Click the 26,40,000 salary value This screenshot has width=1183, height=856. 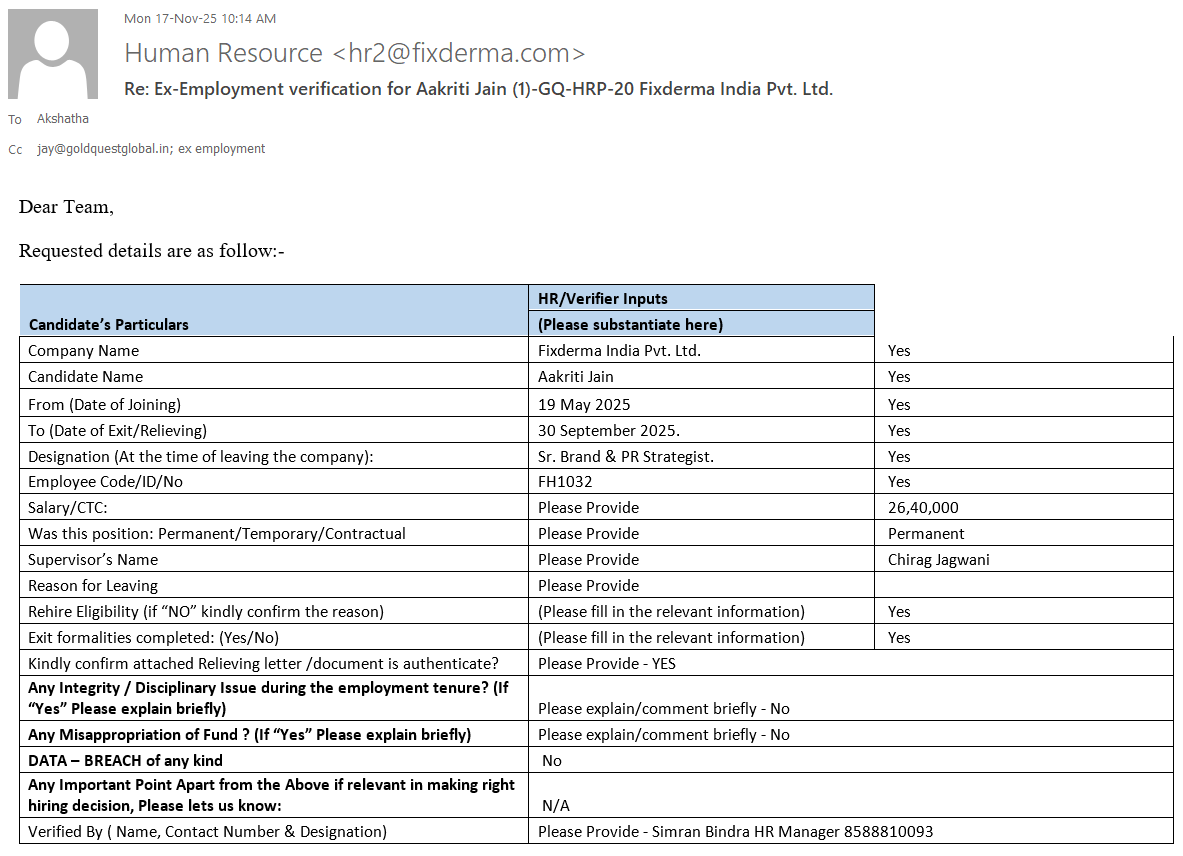923,508
